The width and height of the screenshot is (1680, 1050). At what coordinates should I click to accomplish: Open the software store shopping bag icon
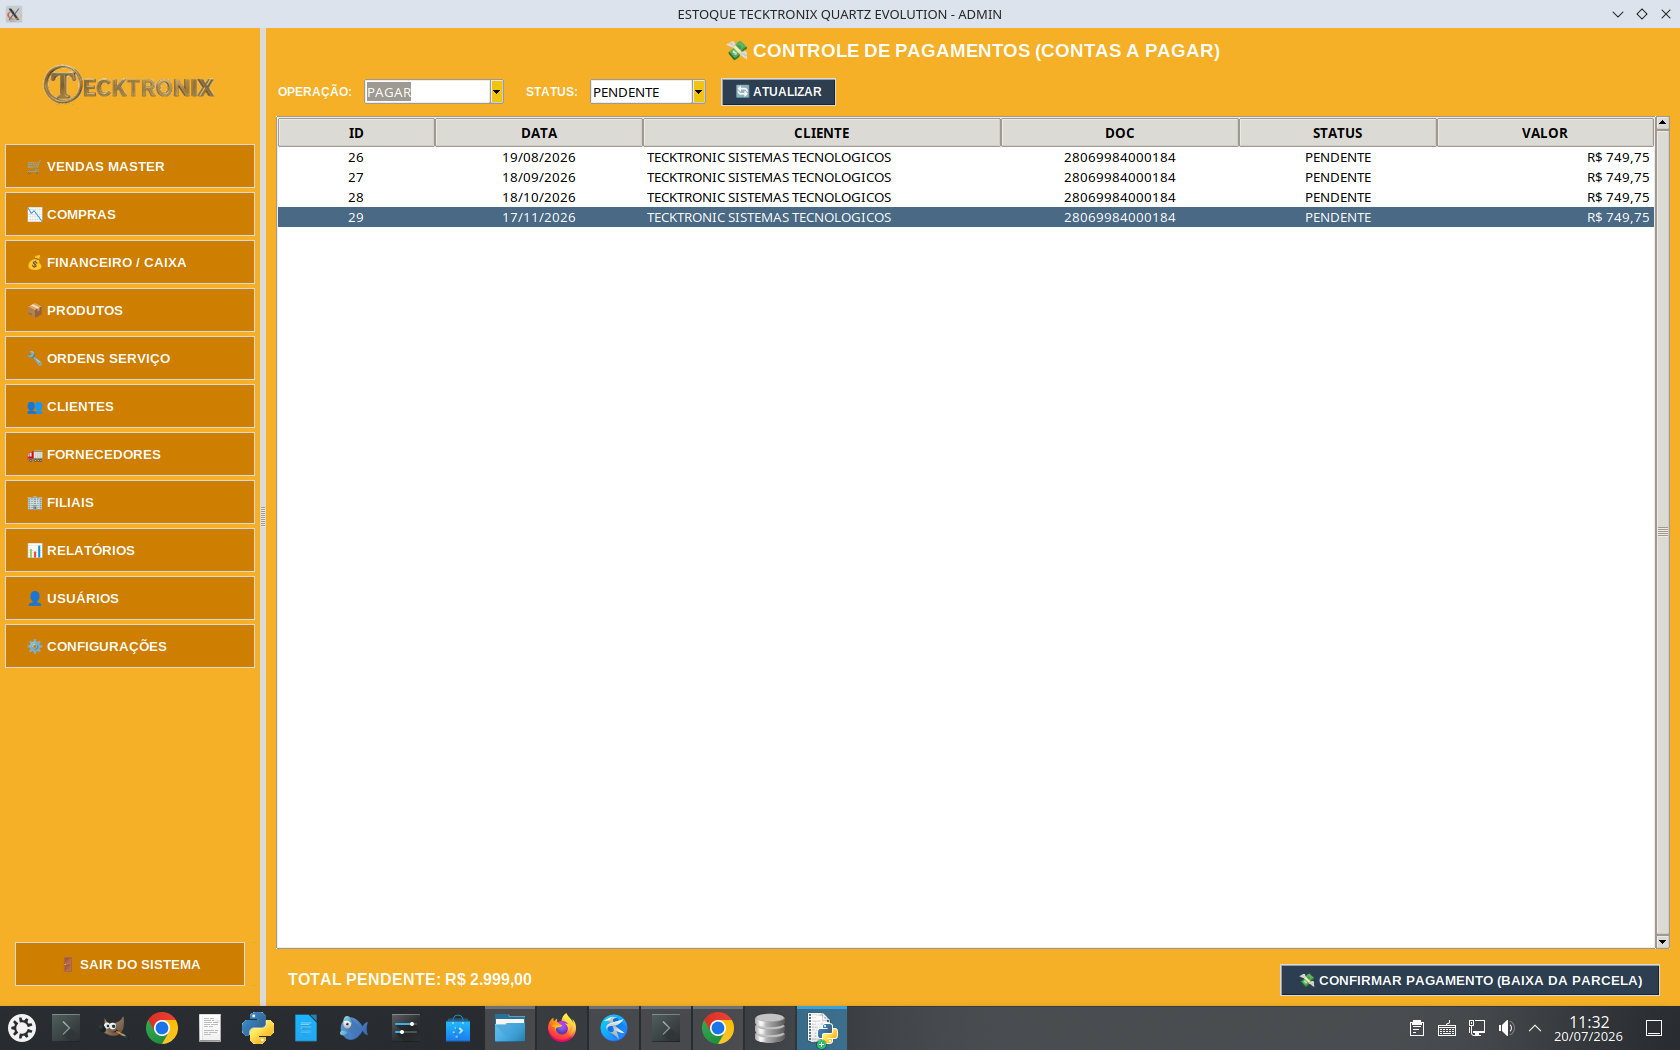tap(458, 1028)
